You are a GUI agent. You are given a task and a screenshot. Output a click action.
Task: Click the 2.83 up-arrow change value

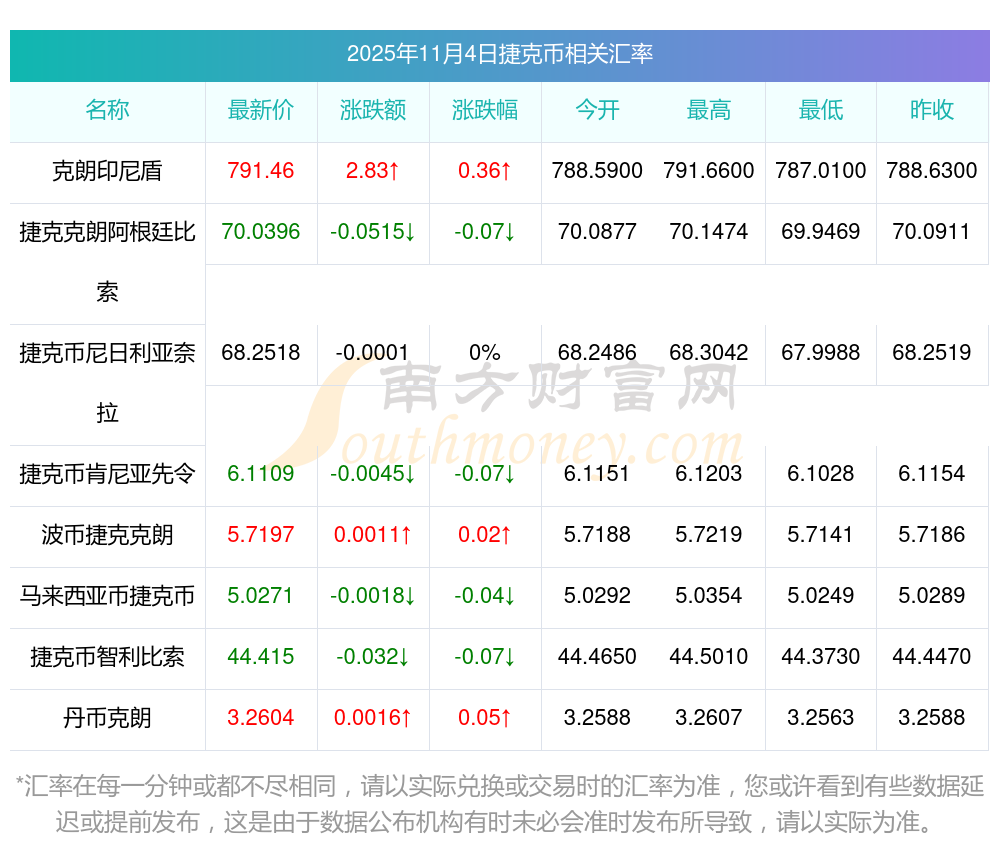tap(373, 171)
